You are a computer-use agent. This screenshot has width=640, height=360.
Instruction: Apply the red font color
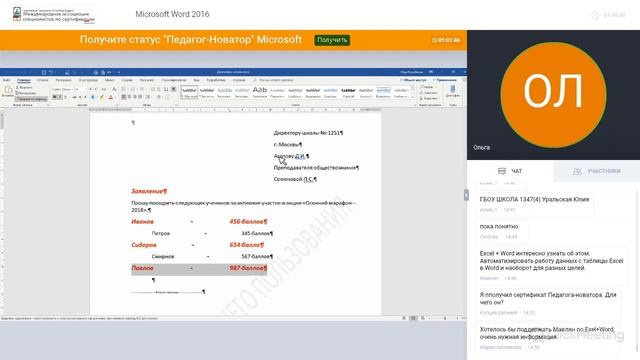pos(111,97)
